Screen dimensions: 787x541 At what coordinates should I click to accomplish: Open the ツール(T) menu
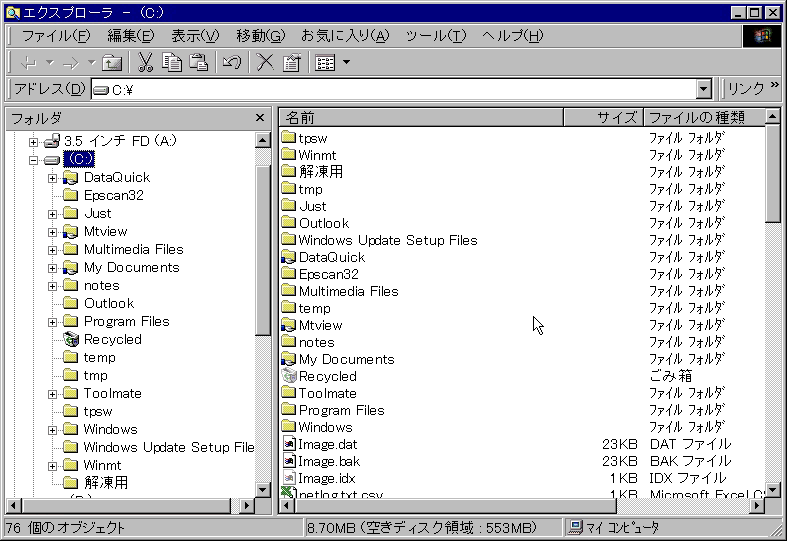(436, 36)
